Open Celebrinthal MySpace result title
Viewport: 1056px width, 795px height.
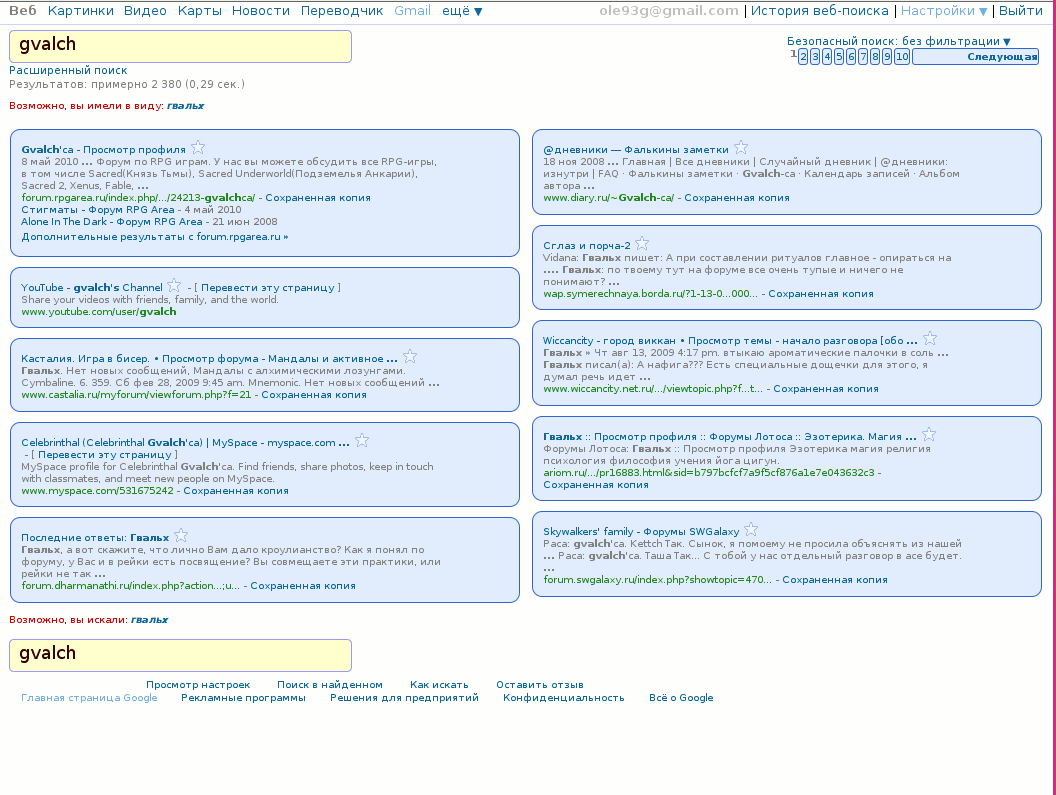click(185, 443)
